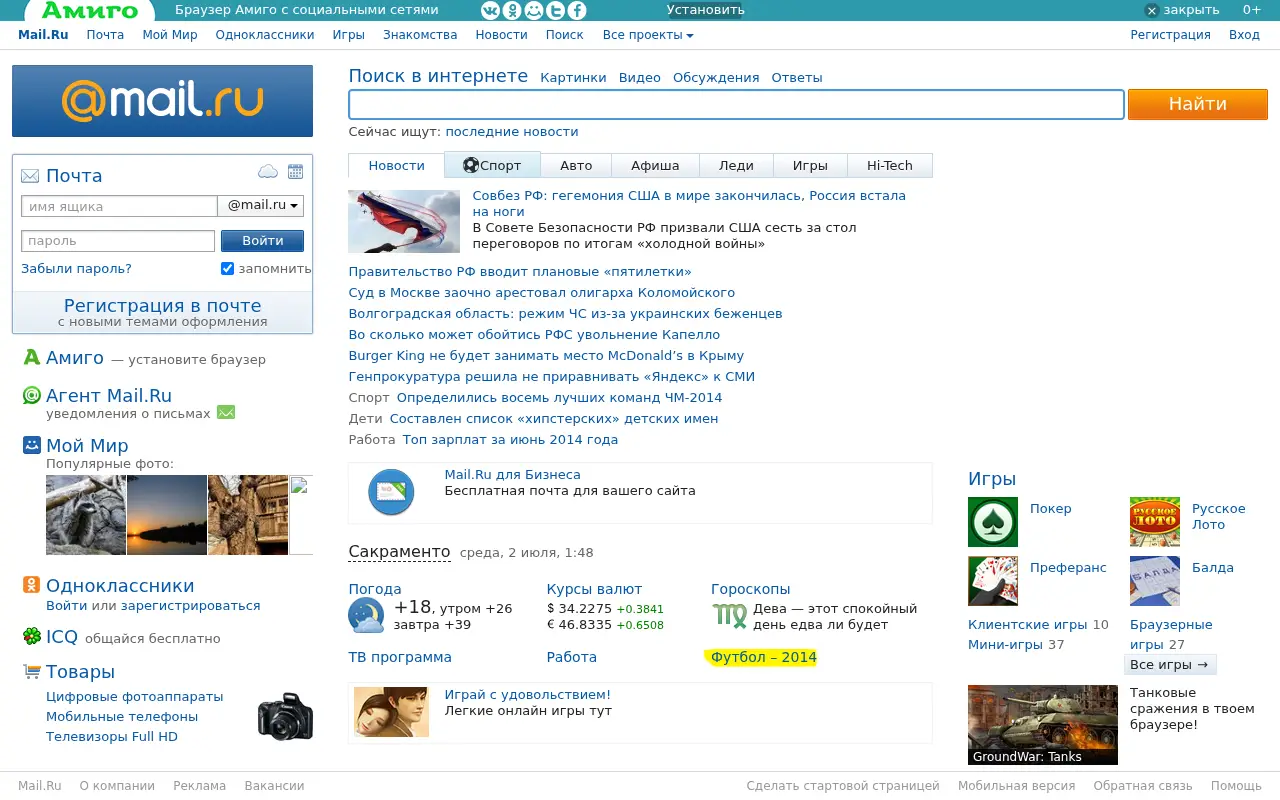
Task: Click the Virgo horoscope sign icon
Action: pyautogui.click(x=729, y=615)
